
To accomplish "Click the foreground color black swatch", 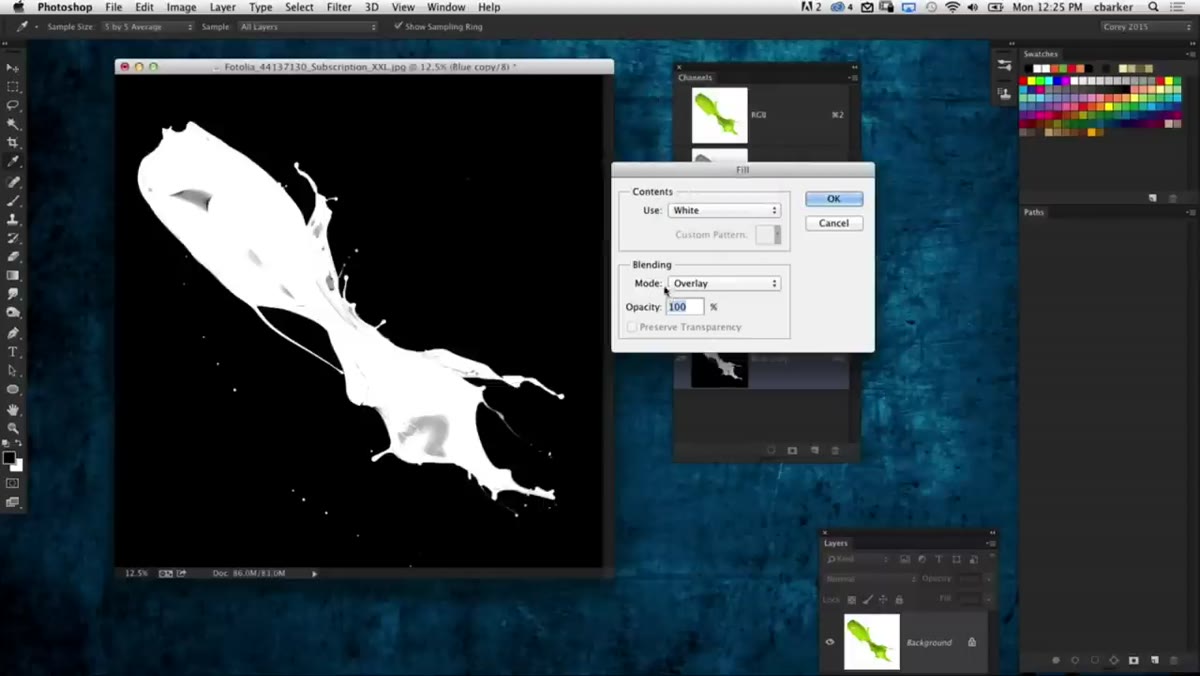I will click(9, 458).
